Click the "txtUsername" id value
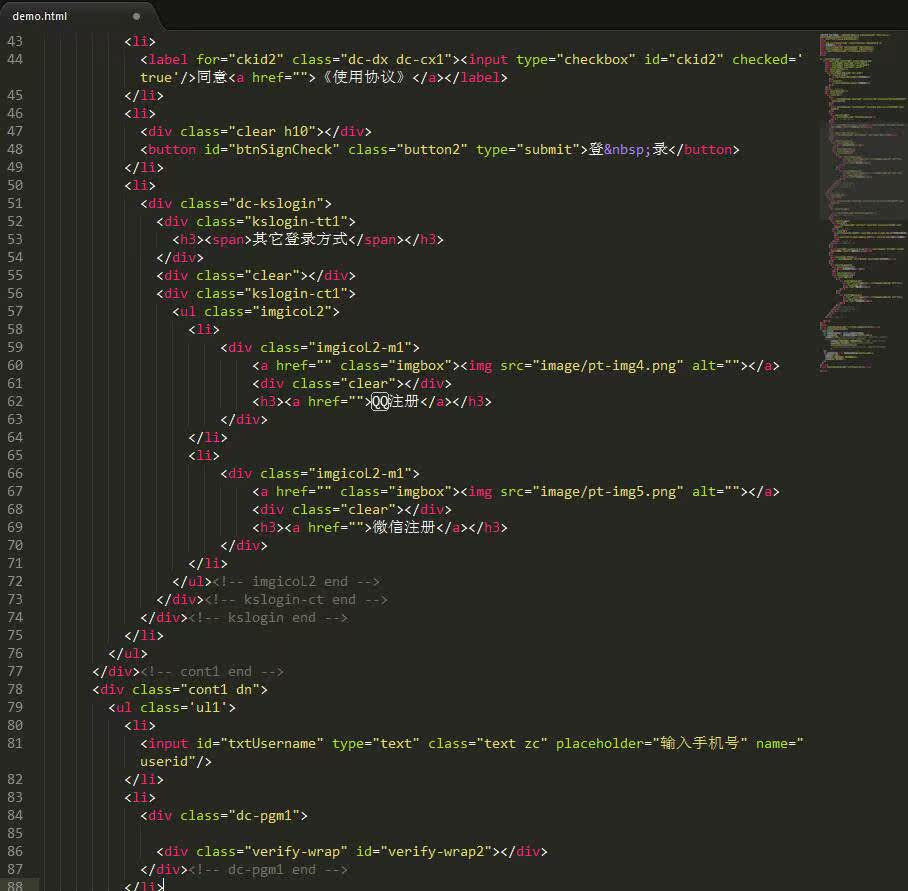908x891 pixels. 272,743
